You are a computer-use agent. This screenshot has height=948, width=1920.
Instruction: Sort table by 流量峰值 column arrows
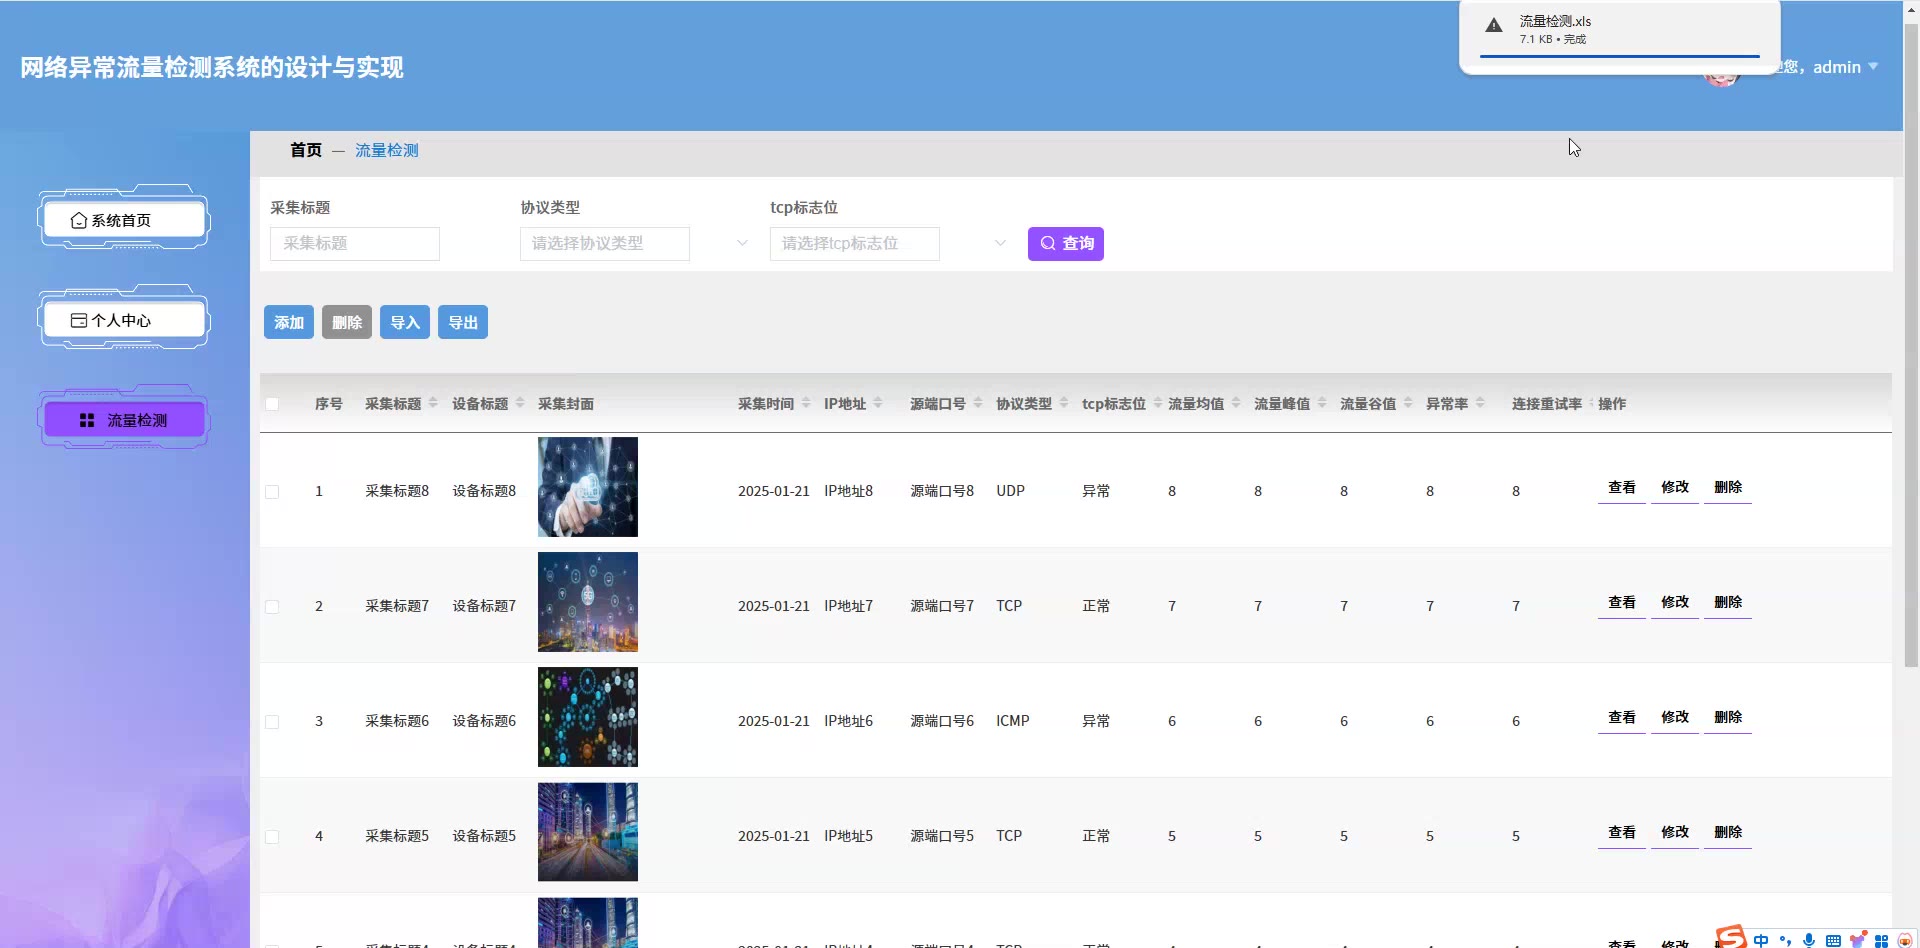[x=1322, y=404]
